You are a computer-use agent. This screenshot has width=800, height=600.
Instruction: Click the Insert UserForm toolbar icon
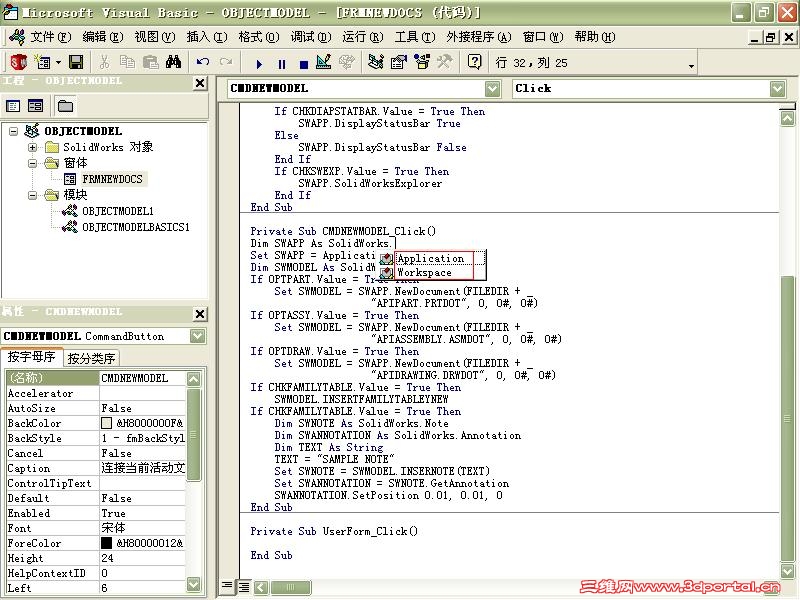click(x=43, y=62)
